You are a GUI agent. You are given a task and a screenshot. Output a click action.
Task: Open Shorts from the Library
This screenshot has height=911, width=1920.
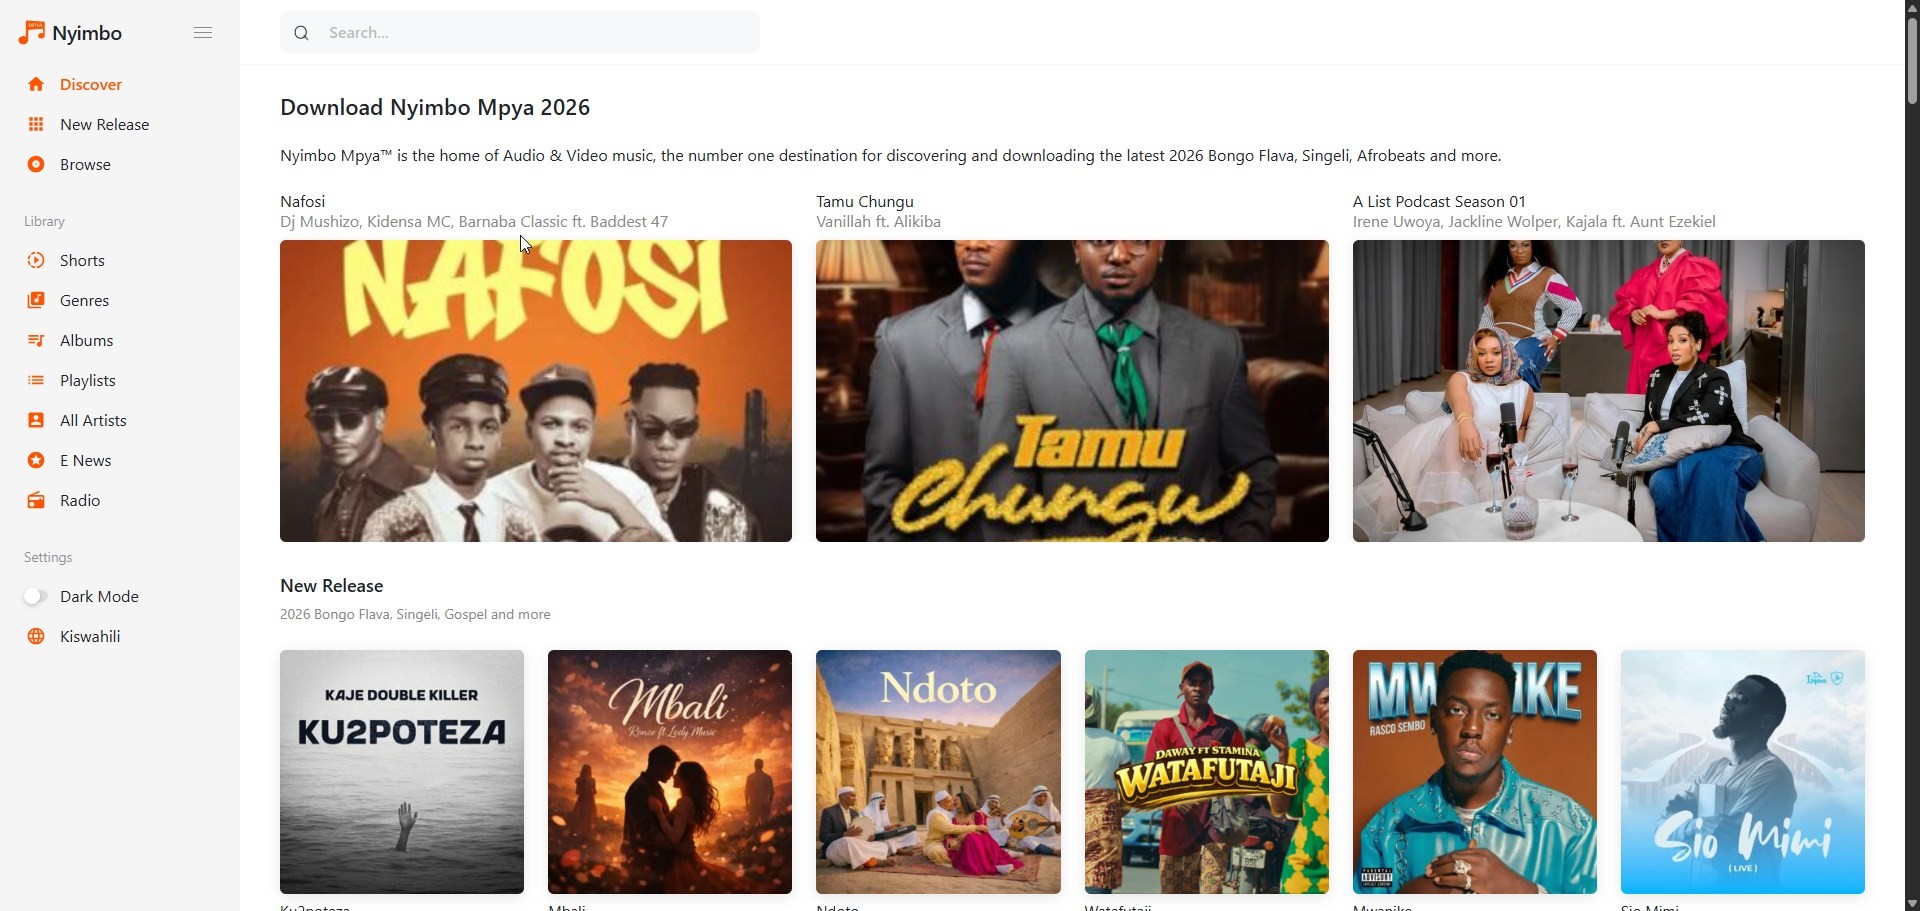(84, 260)
